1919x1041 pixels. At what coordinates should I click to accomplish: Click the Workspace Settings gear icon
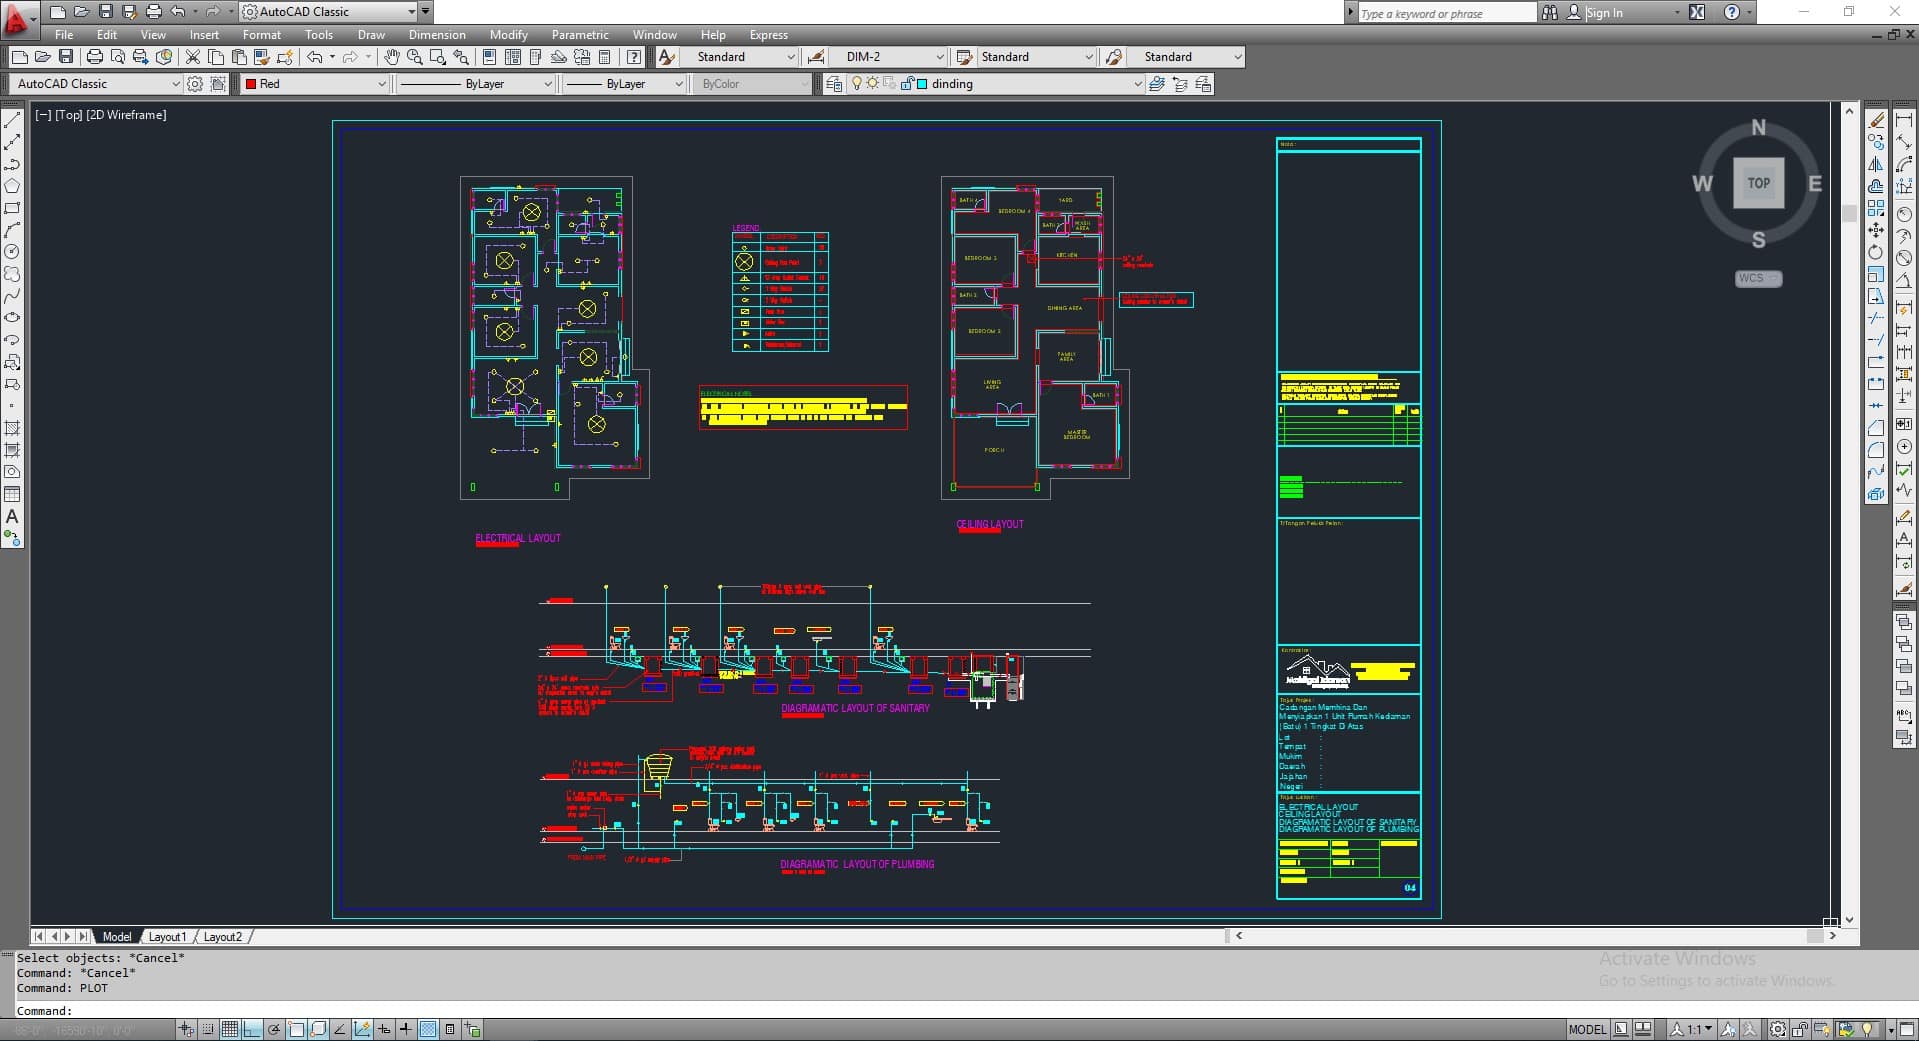(x=195, y=84)
